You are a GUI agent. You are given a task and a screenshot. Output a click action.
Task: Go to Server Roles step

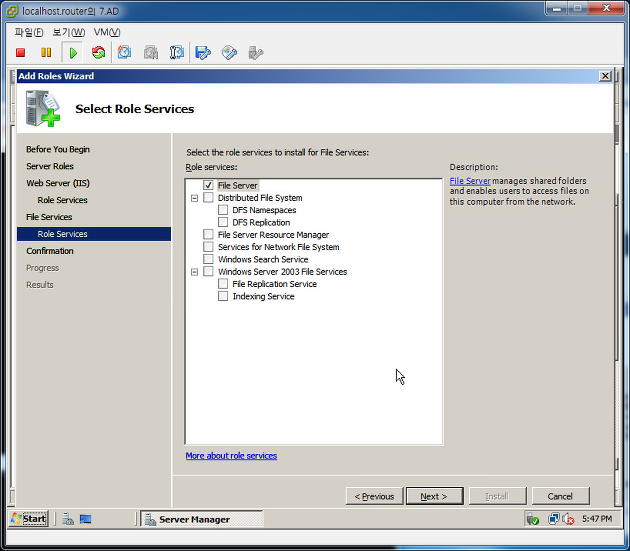(50, 166)
